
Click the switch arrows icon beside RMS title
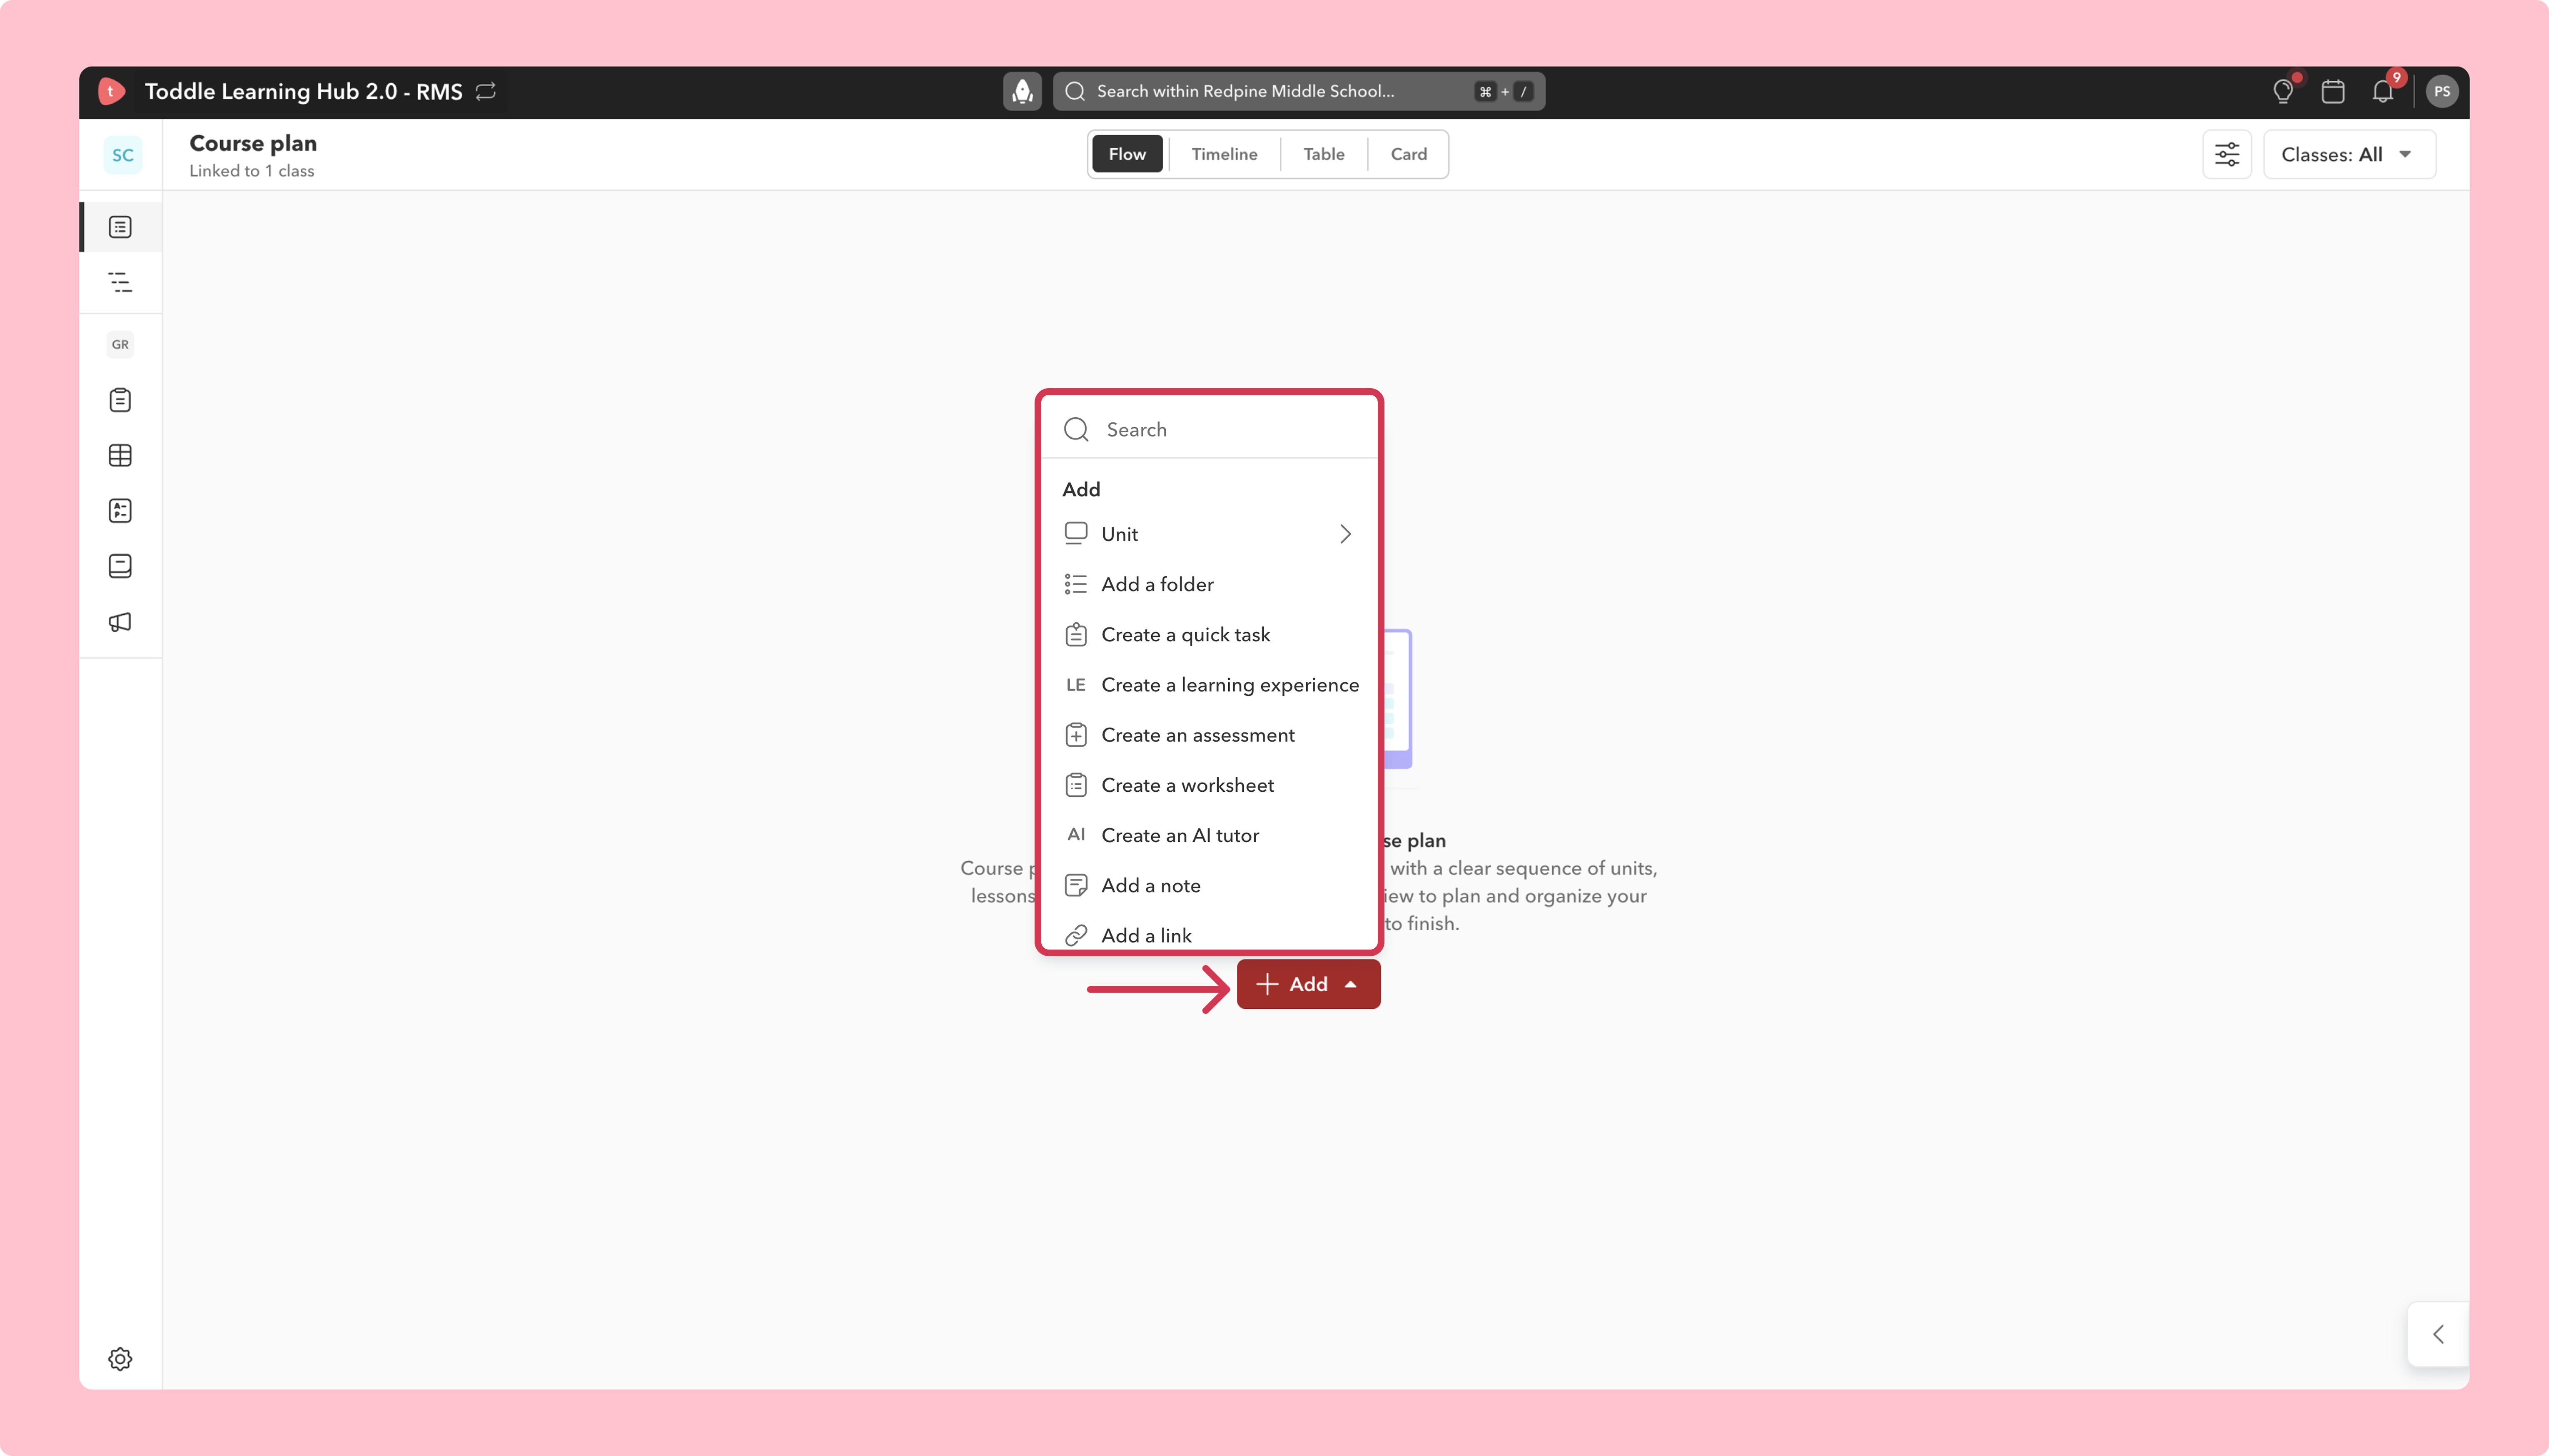point(486,92)
